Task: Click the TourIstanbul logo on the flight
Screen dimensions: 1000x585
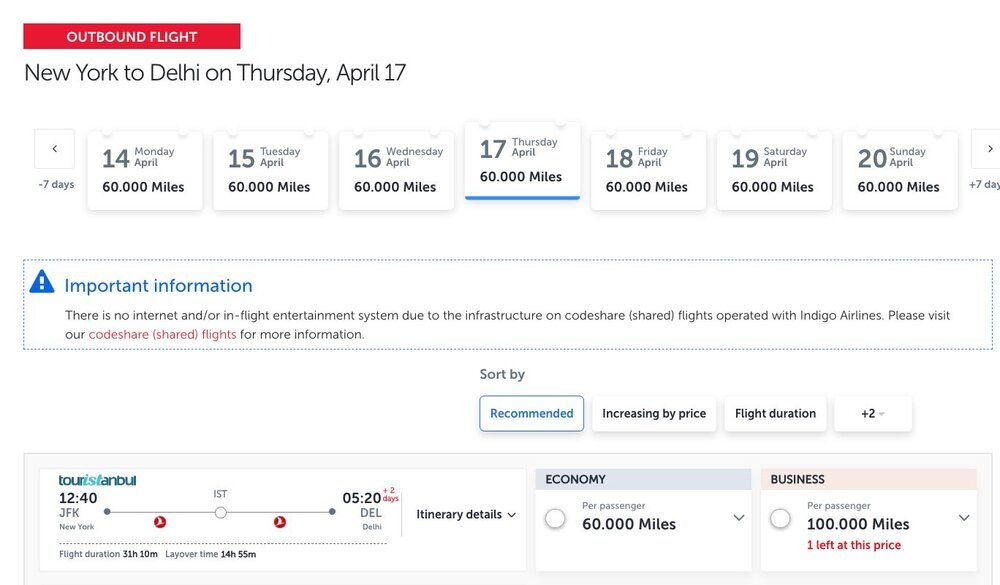Action: 97,480
